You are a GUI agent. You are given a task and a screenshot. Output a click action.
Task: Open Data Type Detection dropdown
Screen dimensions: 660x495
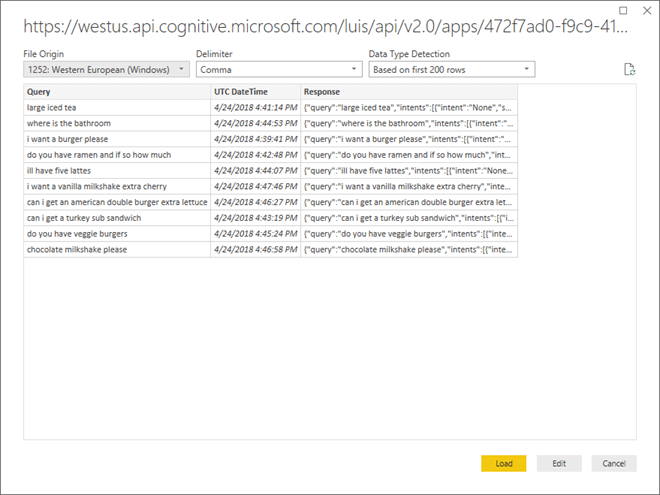[x=451, y=69]
